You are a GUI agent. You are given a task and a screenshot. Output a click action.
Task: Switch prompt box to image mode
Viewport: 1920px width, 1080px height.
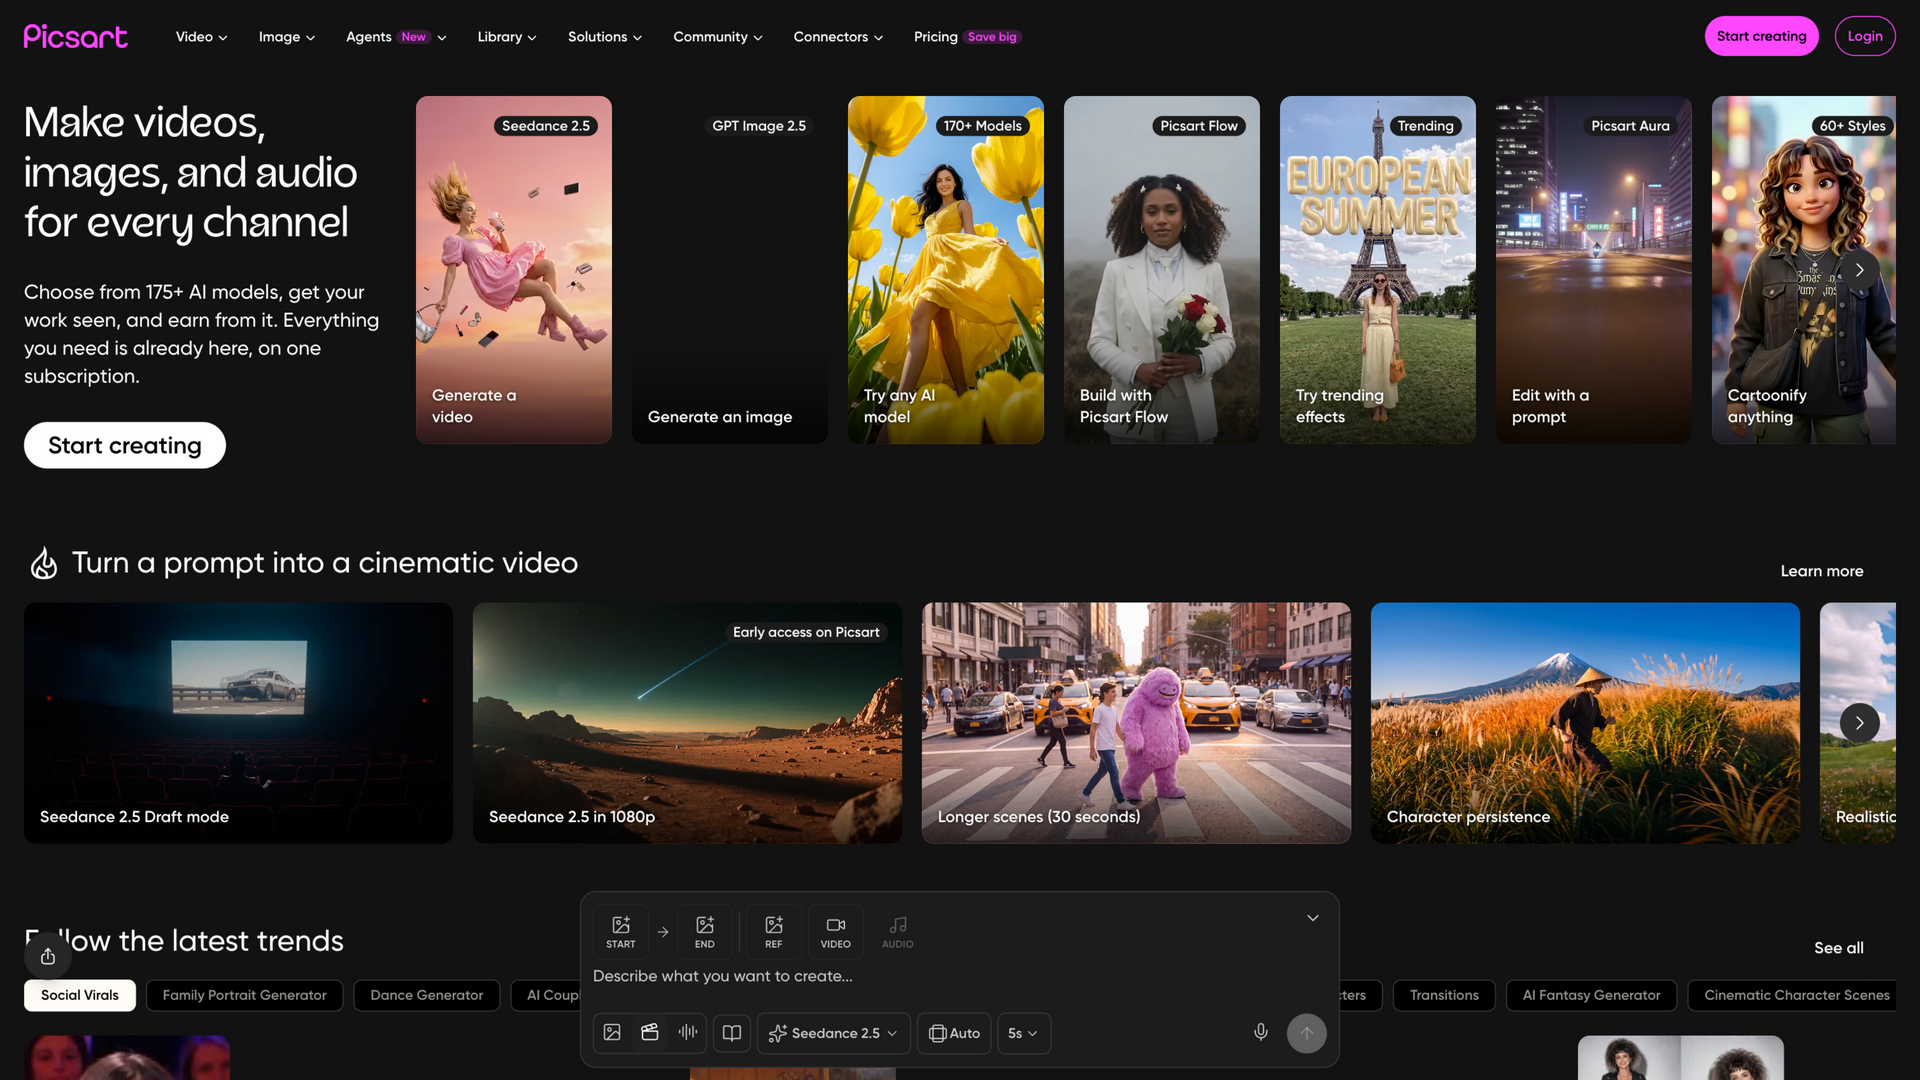click(x=612, y=1033)
